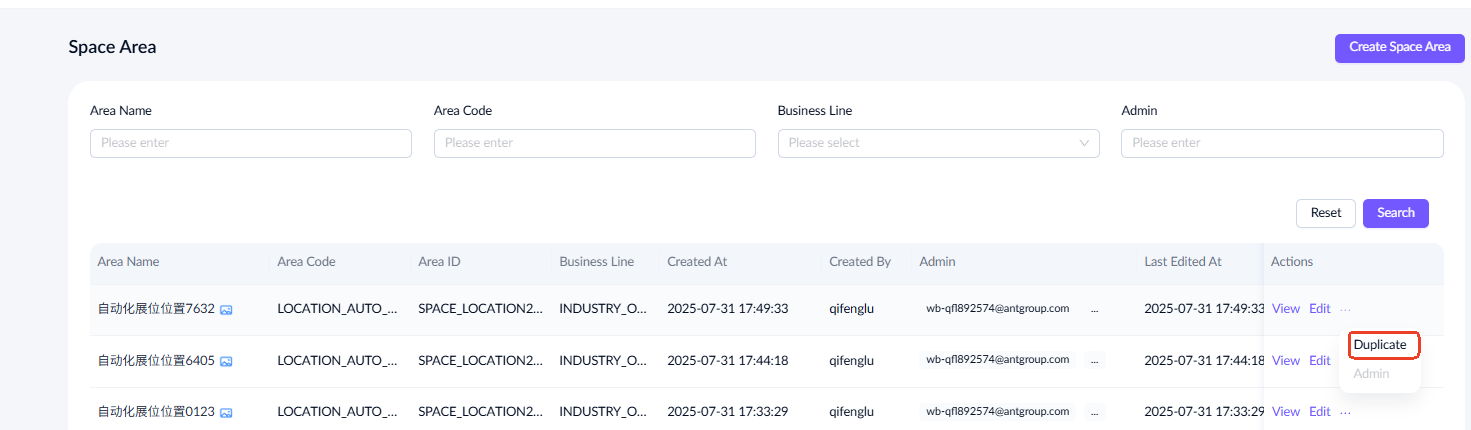Select the Admin entry in the actions menu
The width and height of the screenshot is (1471, 430).
tap(1371, 374)
